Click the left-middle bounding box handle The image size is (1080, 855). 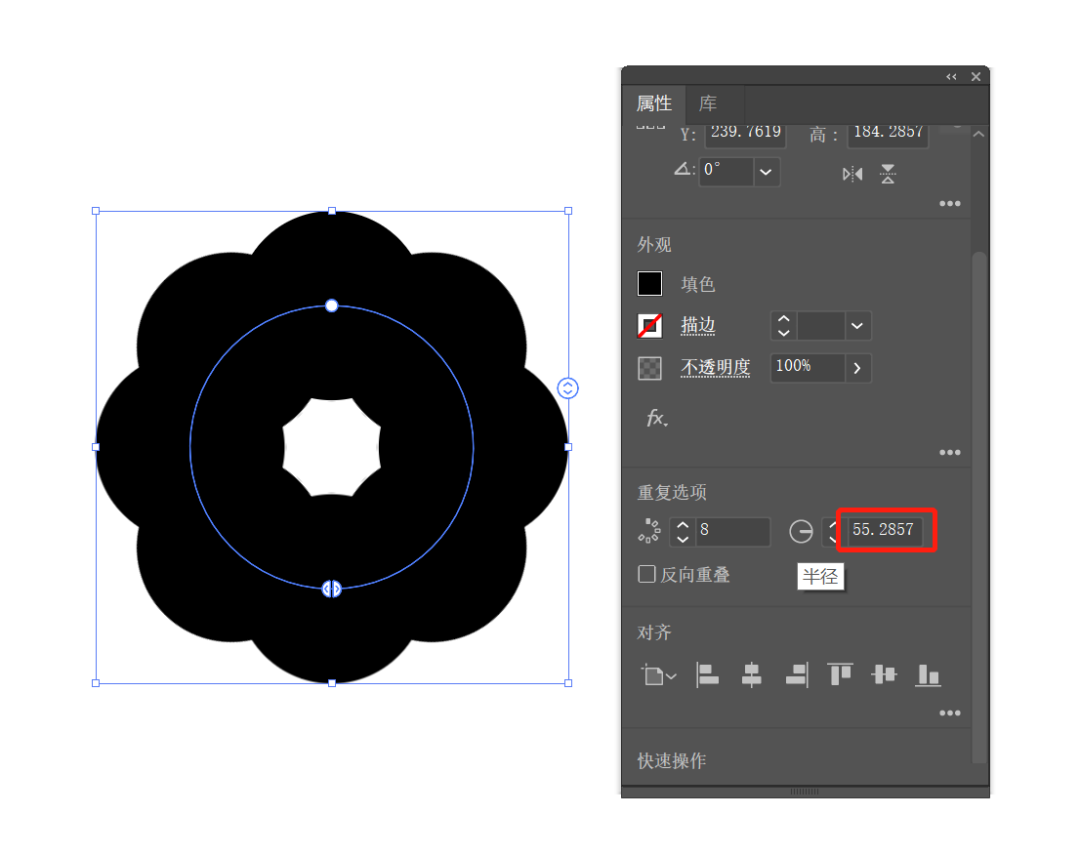pos(96,447)
